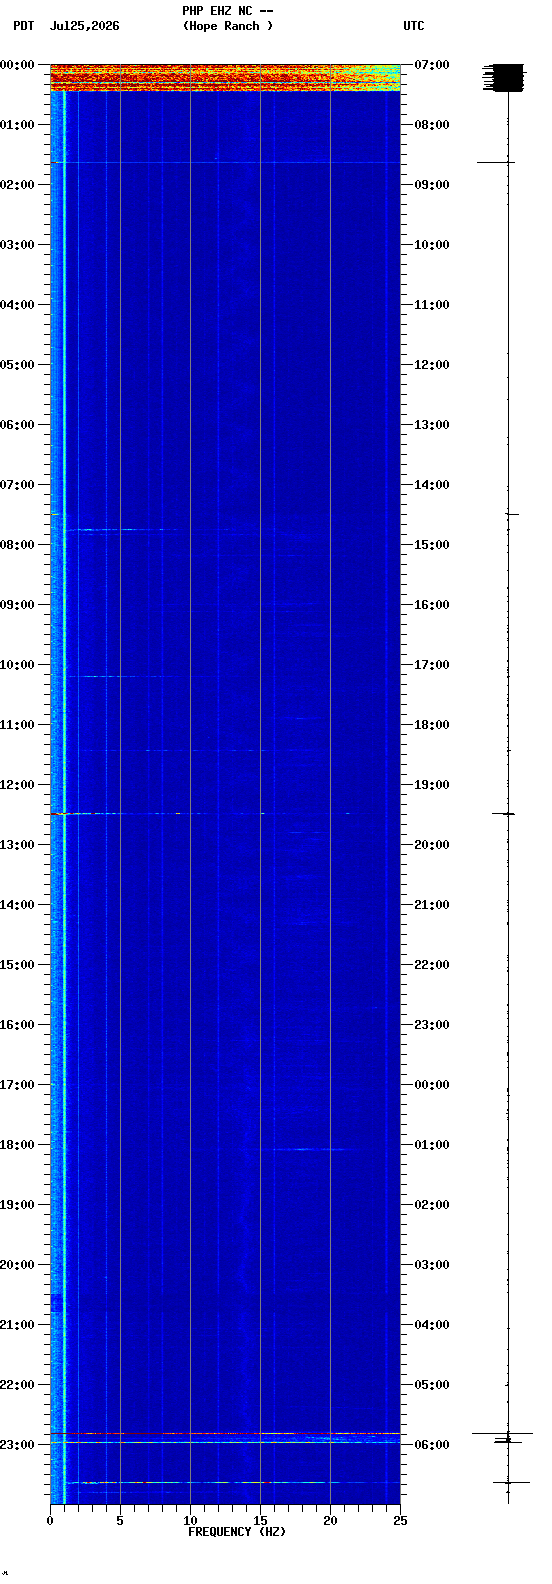Screen dimensions: 552x1584
Task: Click the PDT time label '13:00'
Action: tap(17, 845)
